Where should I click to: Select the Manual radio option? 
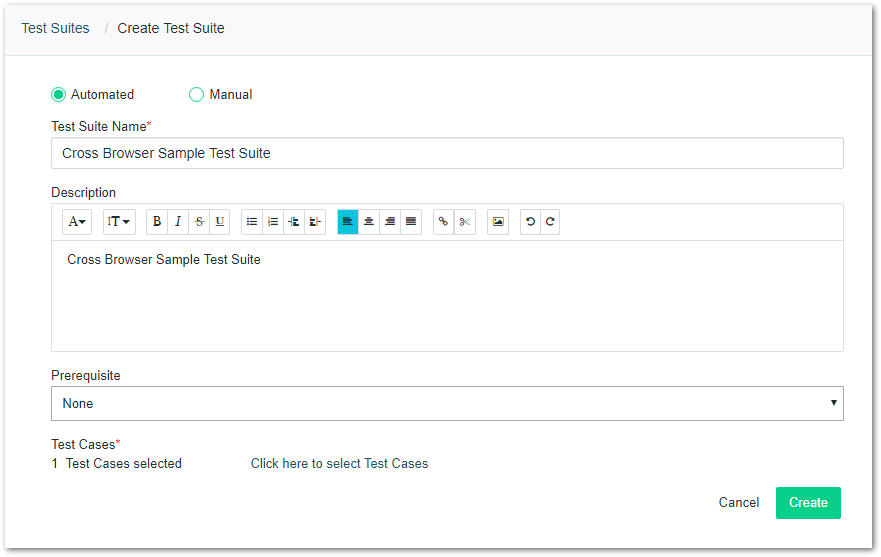coord(196,95)
